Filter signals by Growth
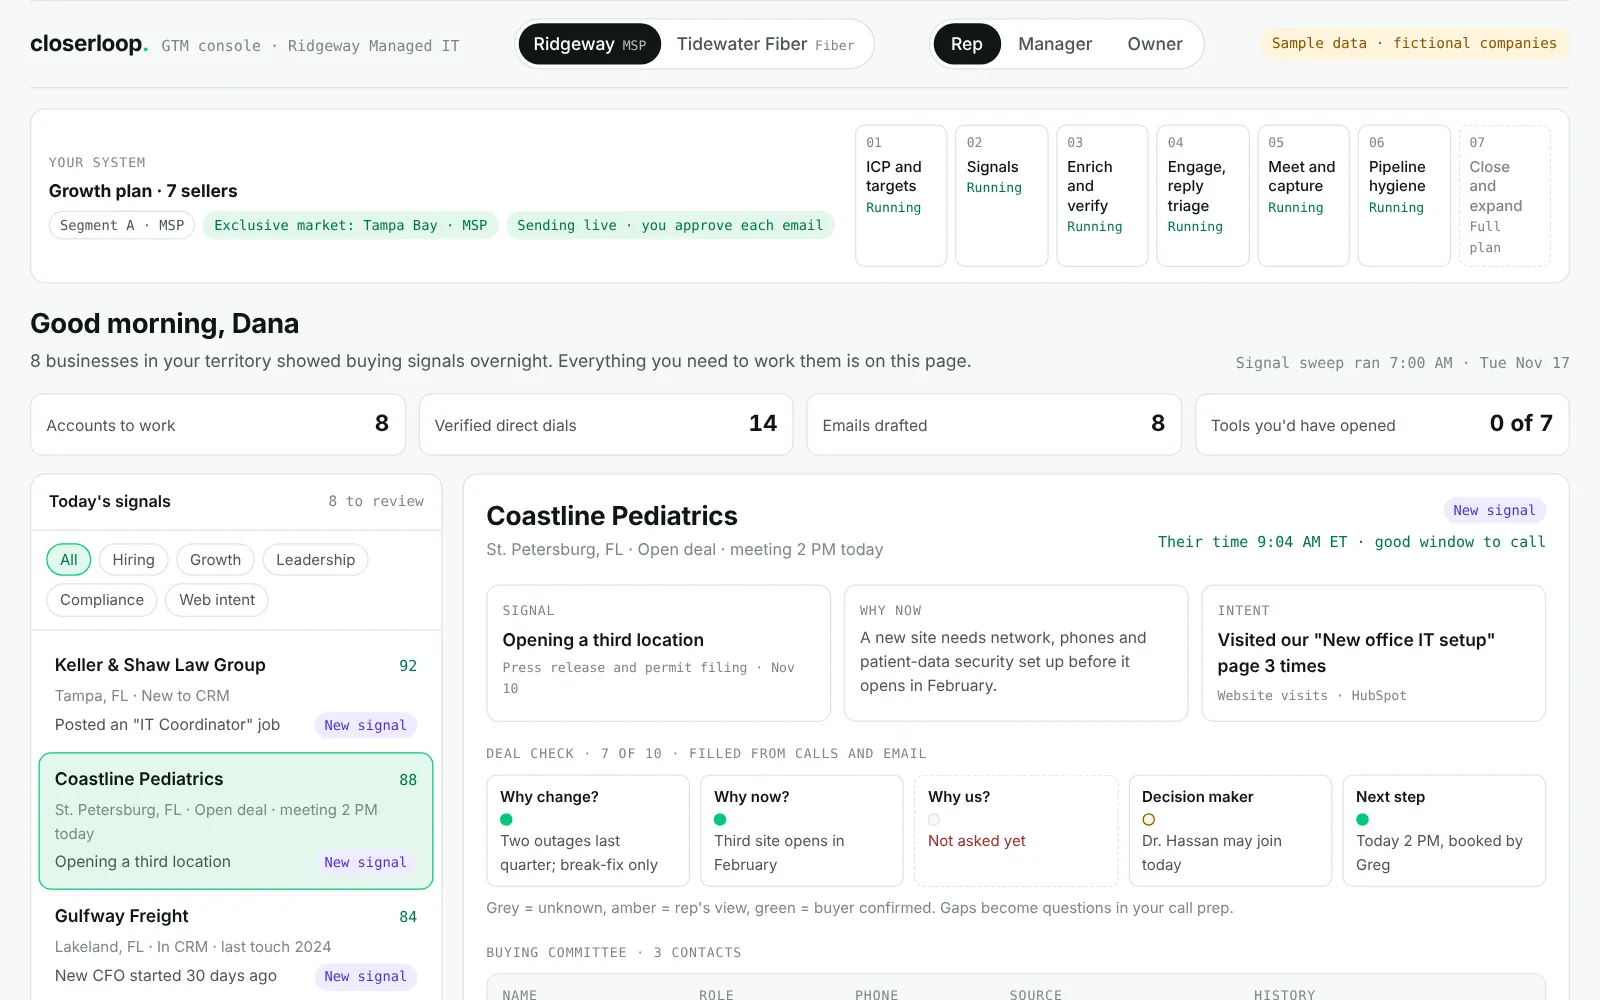This screenshot has width=1600, height=1000. pyautogui.click(x=215, y=559)
